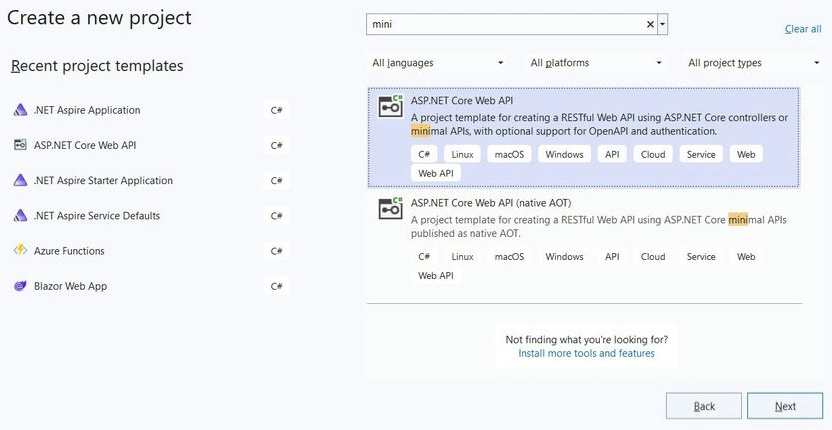832x430 pixels.
Task: Click the Back button
Action: (704, 406)
